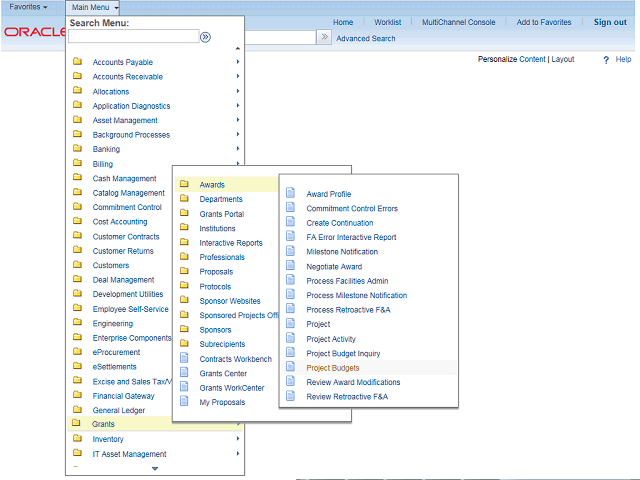
Task: Click the document icon beside Project Budgets
Action: coord(291,367)
